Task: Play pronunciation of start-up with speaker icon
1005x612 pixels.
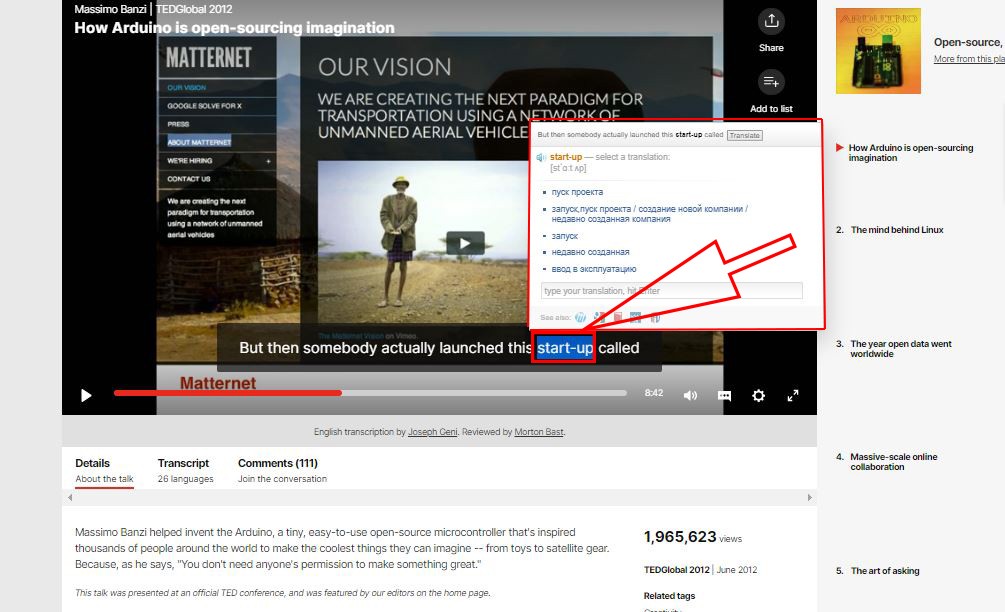Action: pyautogui.click(x=542, y=157)
